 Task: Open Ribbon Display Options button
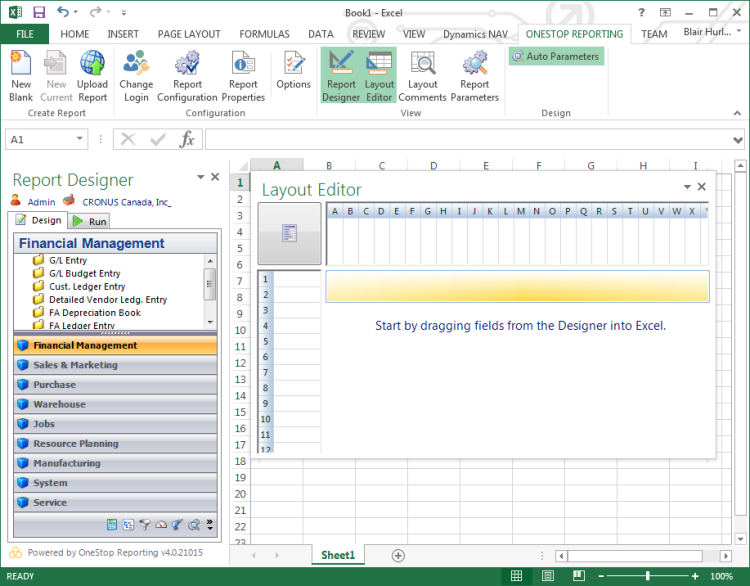click(x=665, y=12)
